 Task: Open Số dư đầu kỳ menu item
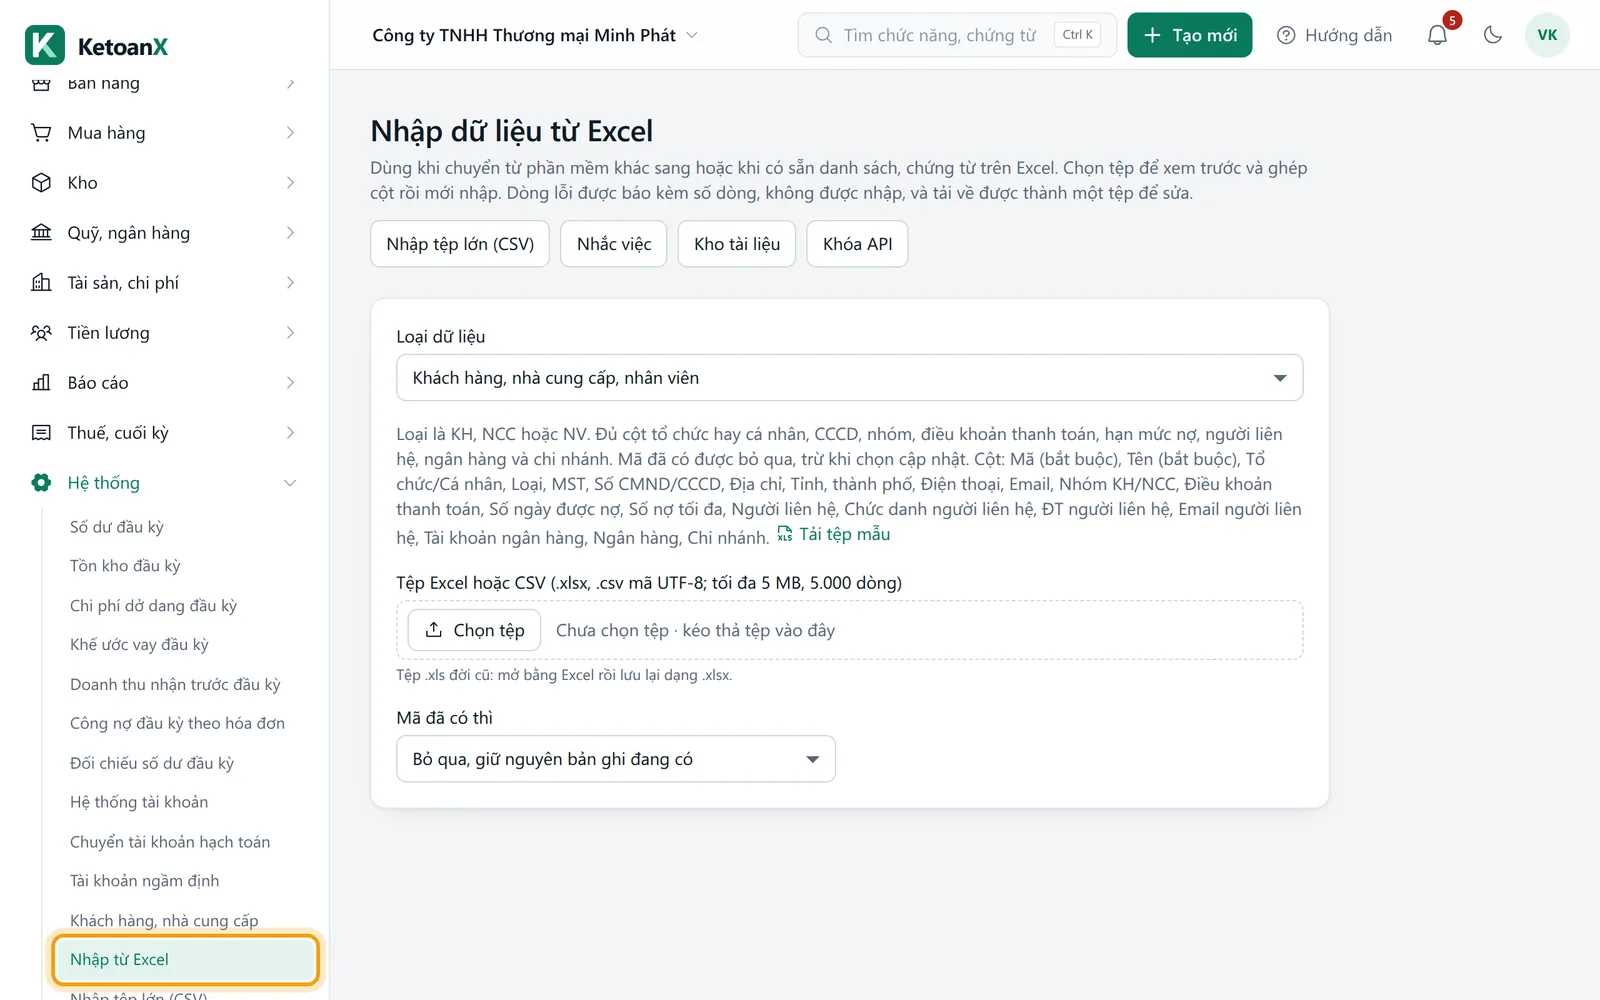tap(117, 527)
